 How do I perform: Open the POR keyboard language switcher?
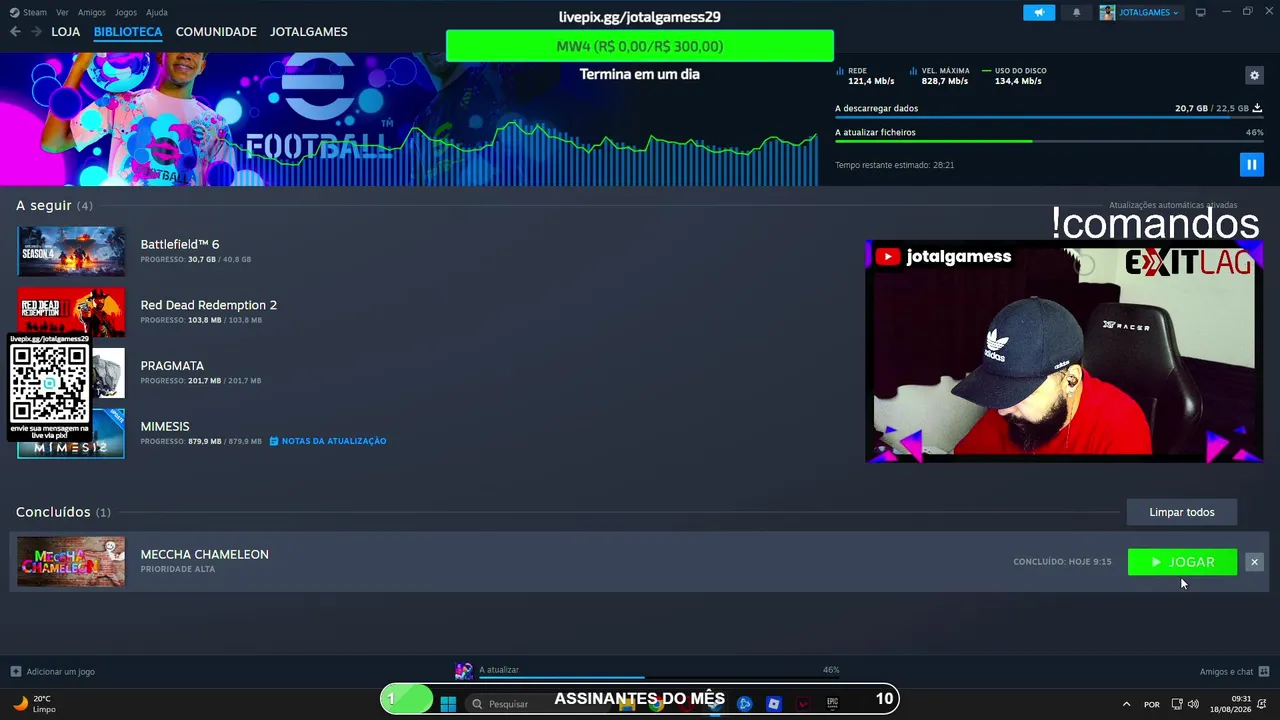pos(1152,704)
